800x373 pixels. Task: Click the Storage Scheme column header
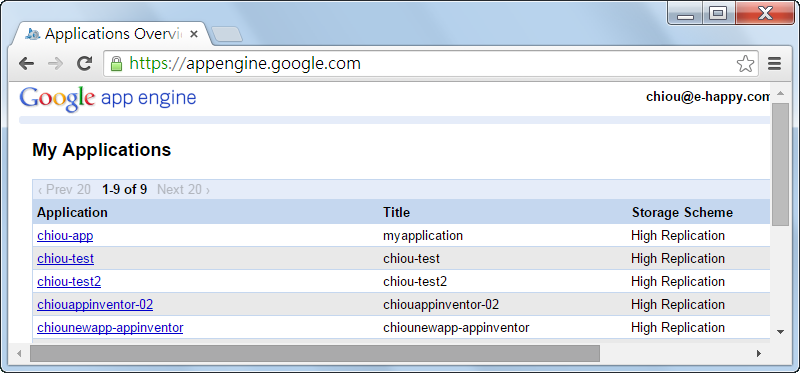[682, 212]
